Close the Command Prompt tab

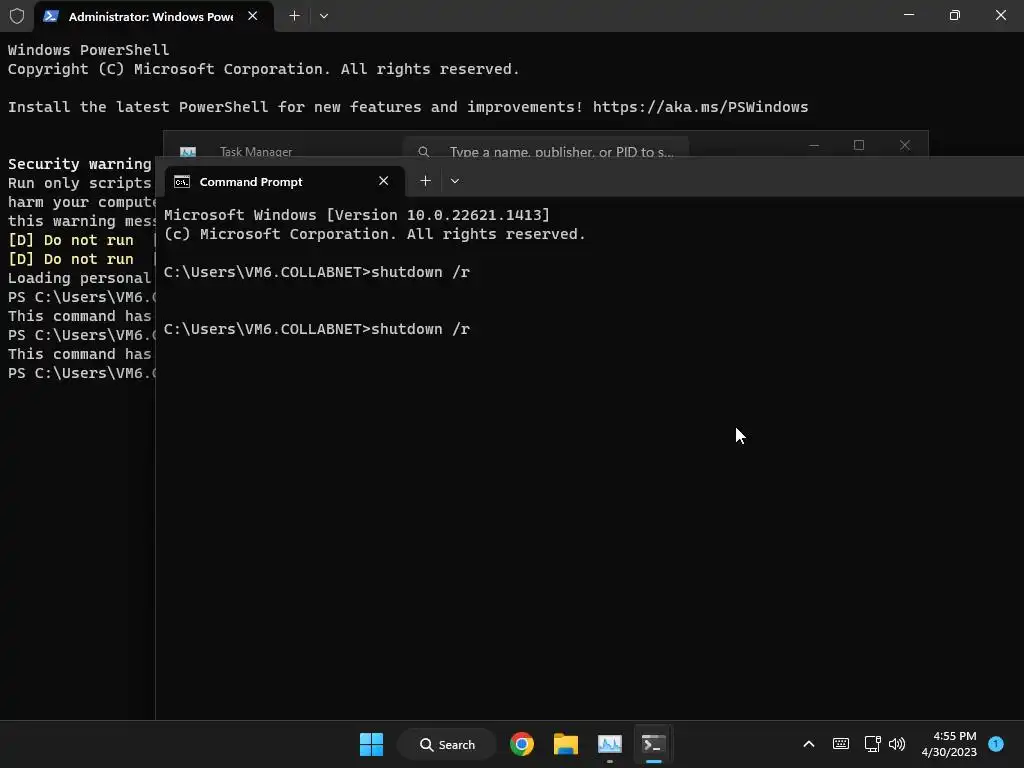point(384,181)
